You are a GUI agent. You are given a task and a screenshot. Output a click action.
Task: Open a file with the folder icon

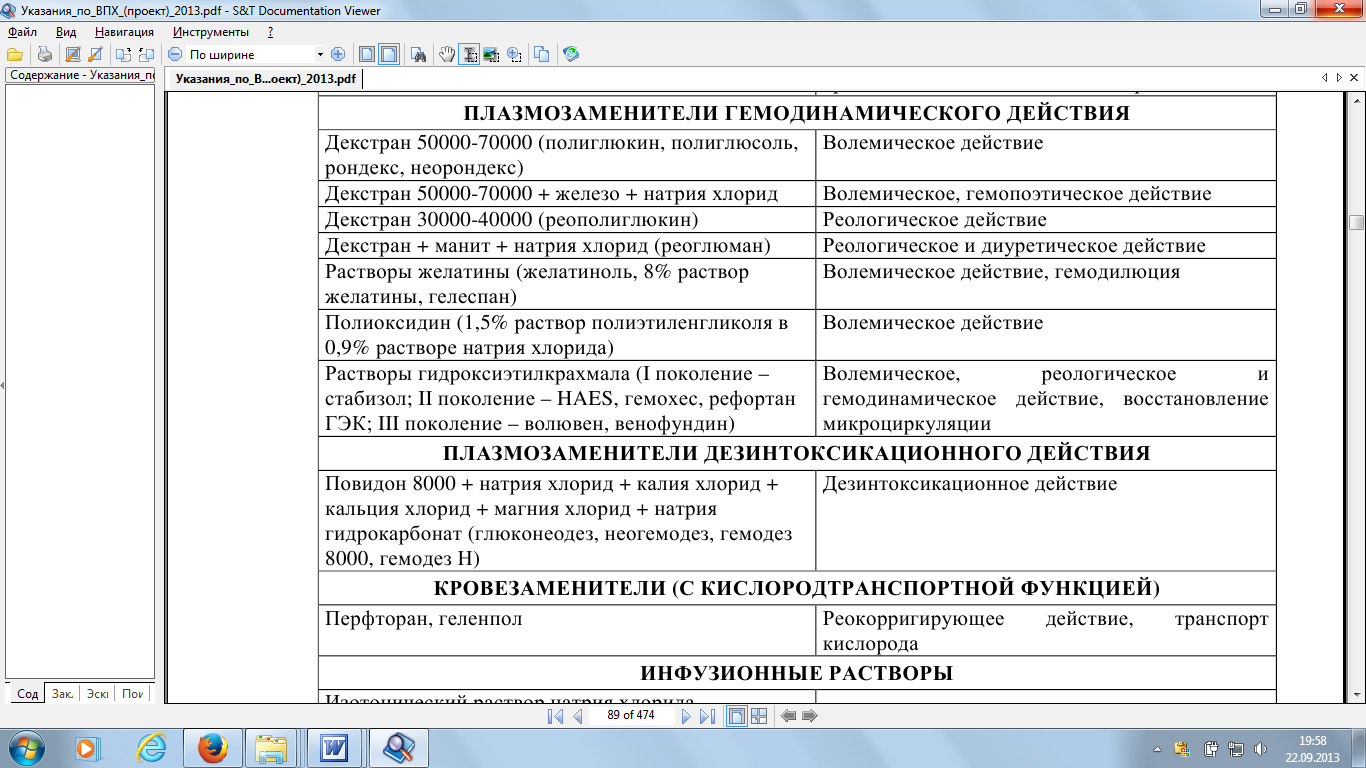[x=15, y=54]
